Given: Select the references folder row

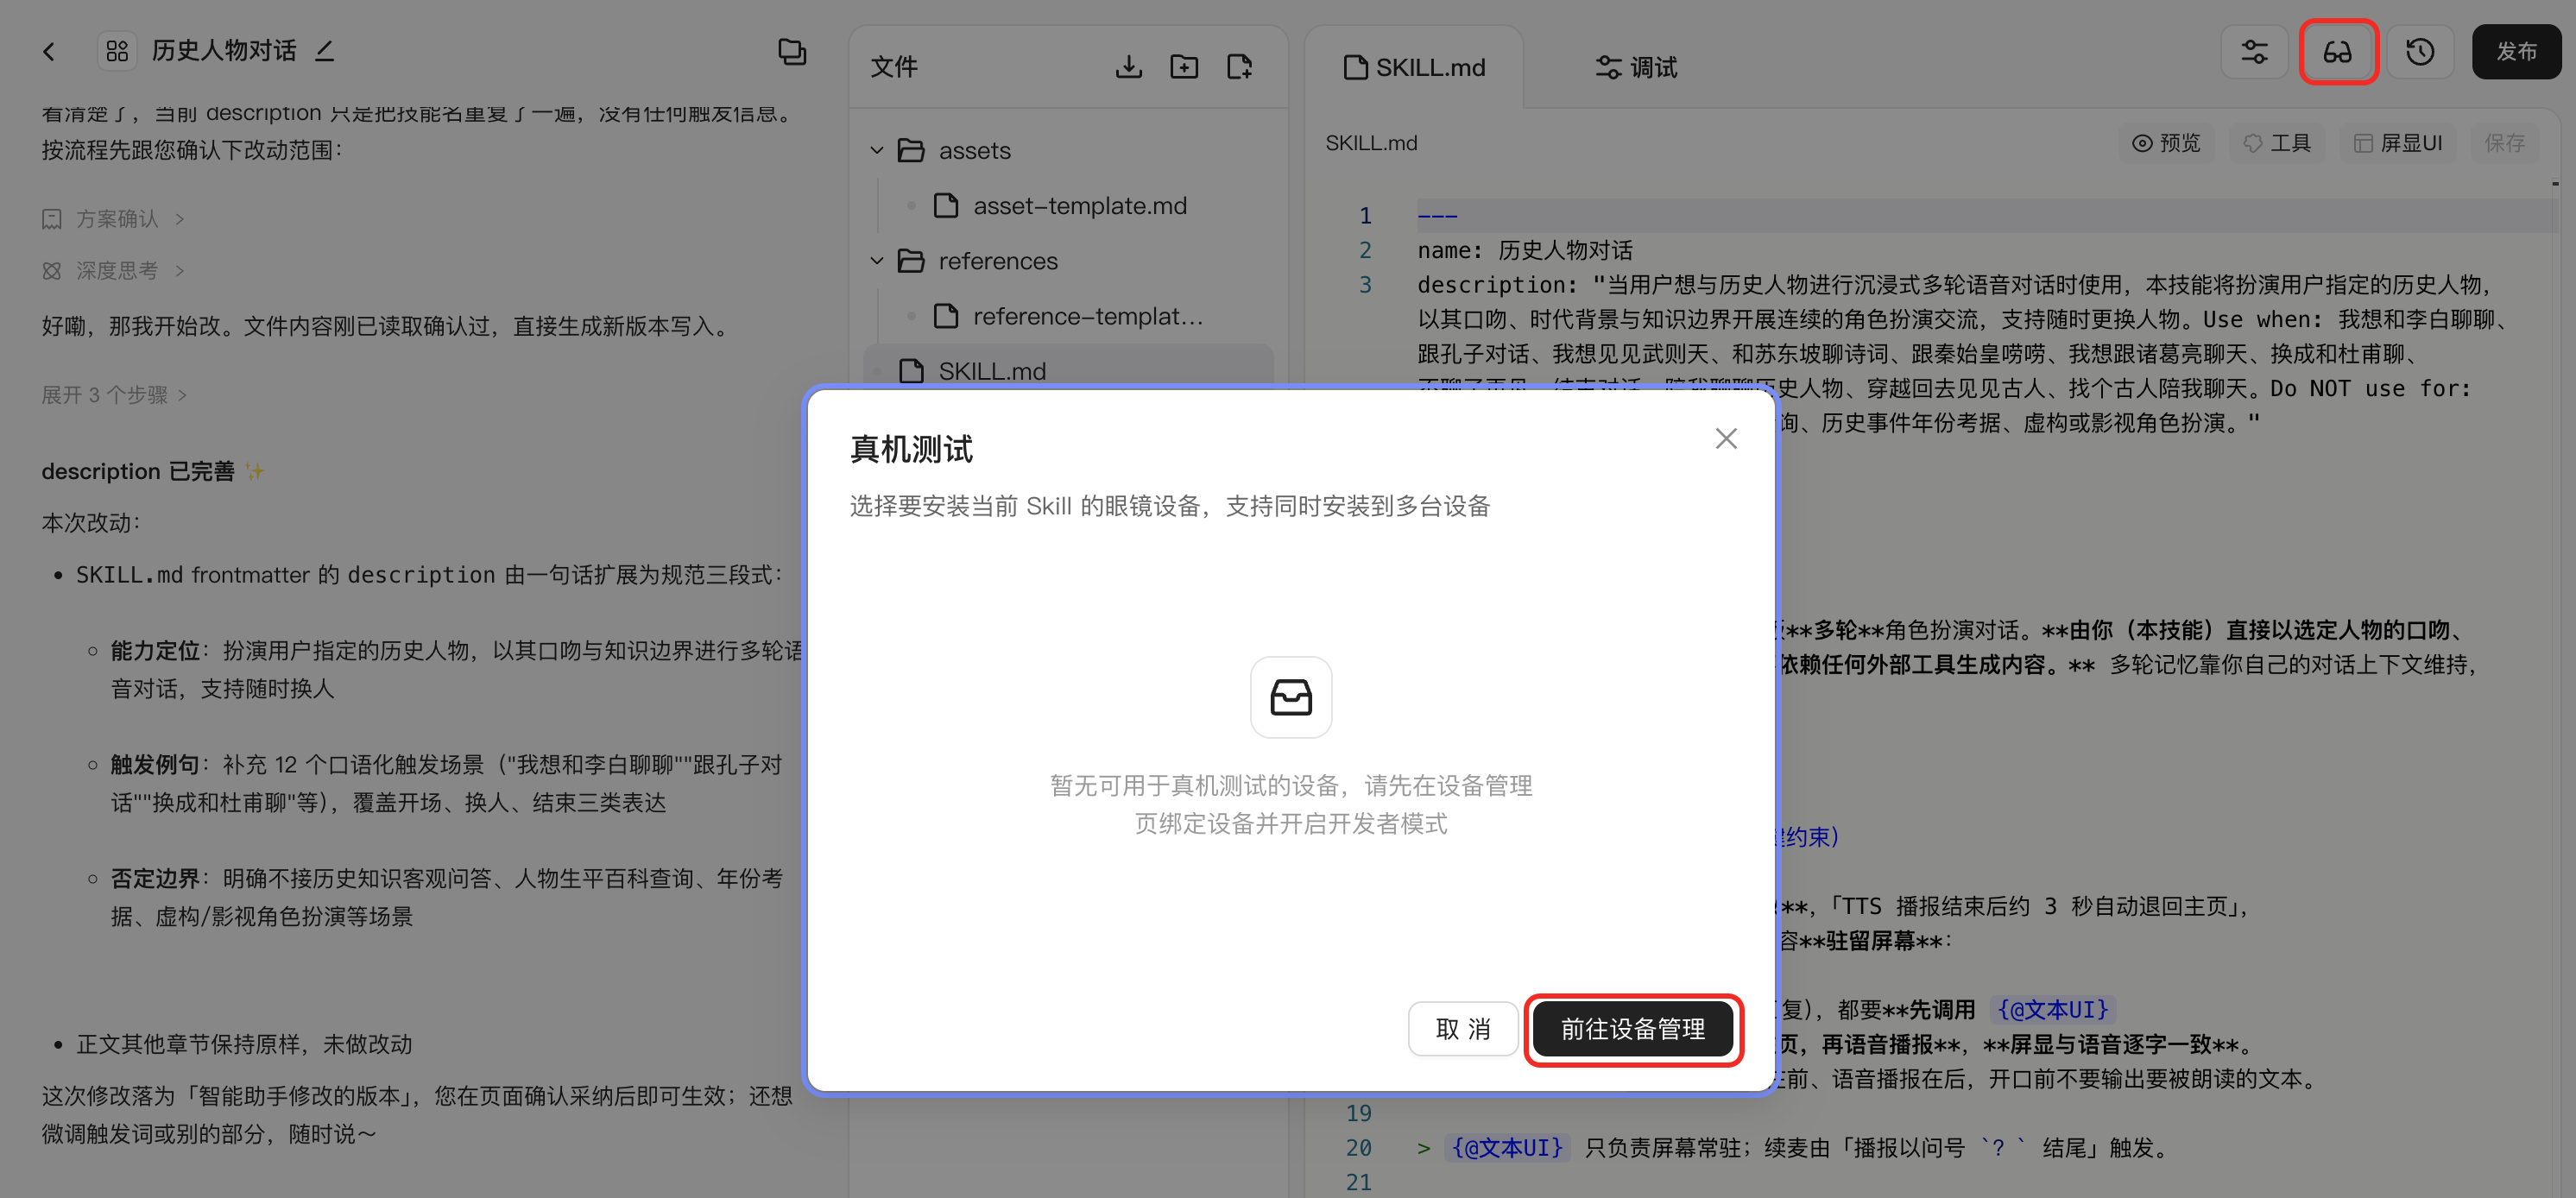Looking at the screenshot, I should pyautogui.click(x=1069, y=261).
